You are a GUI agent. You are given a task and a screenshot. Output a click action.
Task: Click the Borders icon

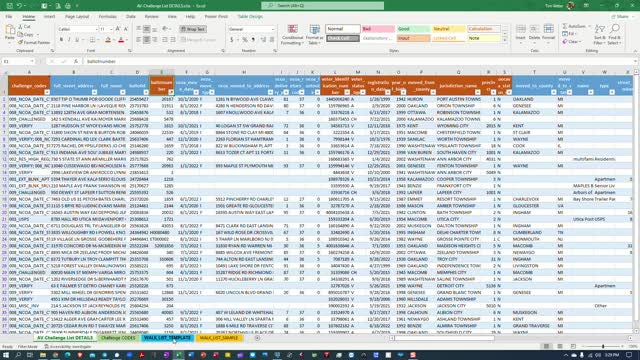[x=92, y=40]
